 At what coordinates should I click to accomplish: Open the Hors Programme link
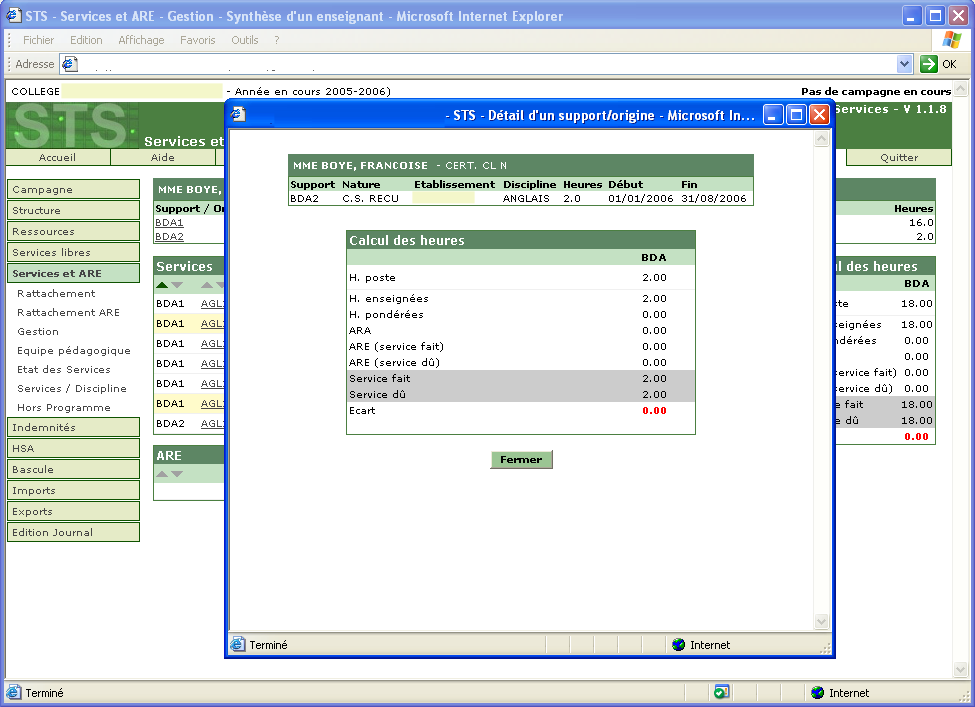(x=64, y=407)
